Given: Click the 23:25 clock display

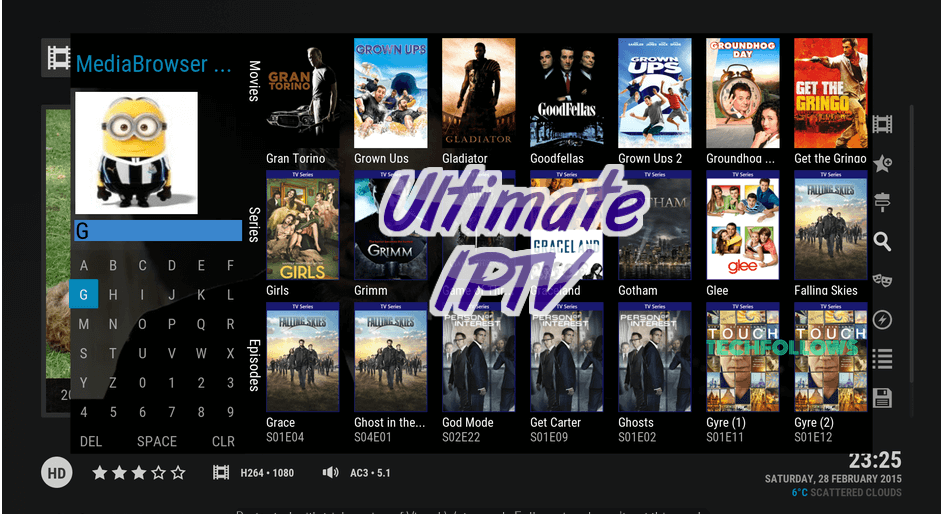Looking at the screenshot, I should coord(875,460).
